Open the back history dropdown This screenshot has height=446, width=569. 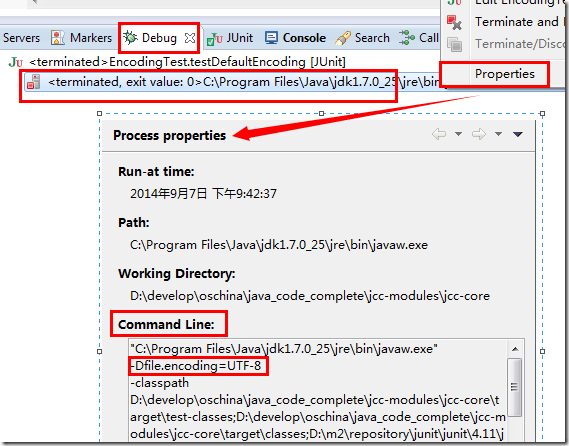point(458,134)
